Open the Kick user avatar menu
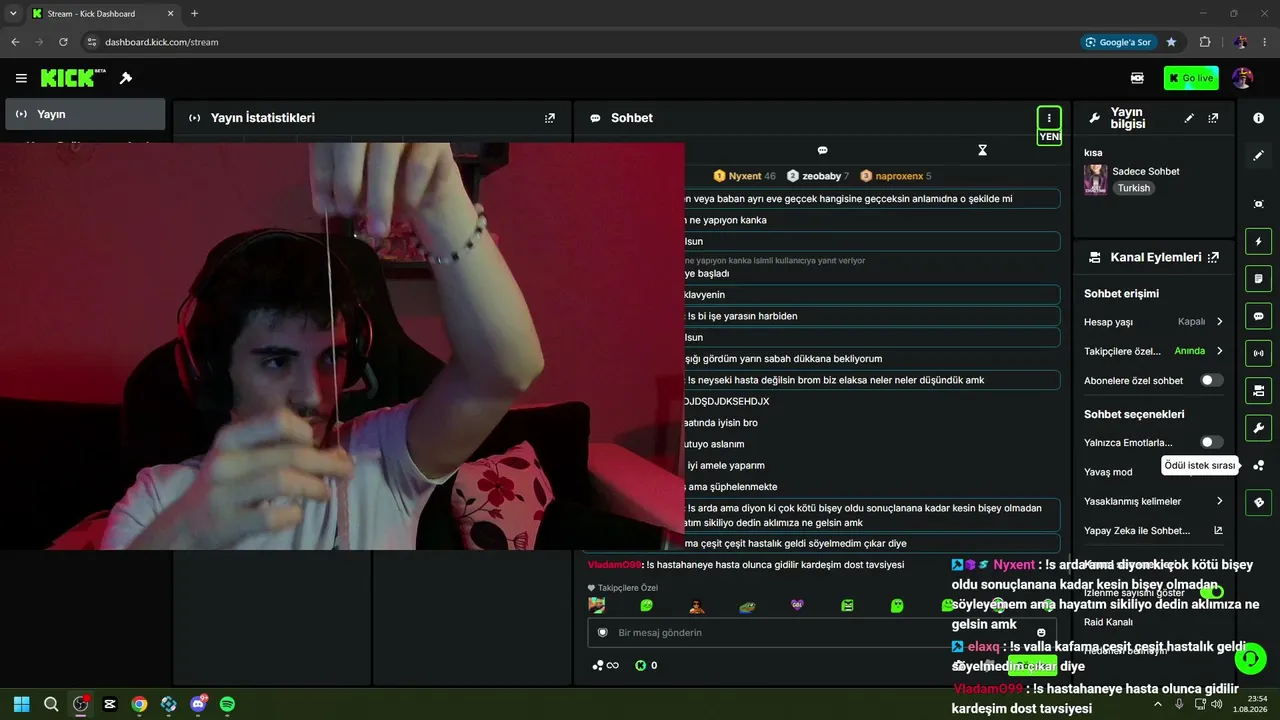Image resolution: width=1280 pixels, height=720 pixels. [x=1242, y=78]
